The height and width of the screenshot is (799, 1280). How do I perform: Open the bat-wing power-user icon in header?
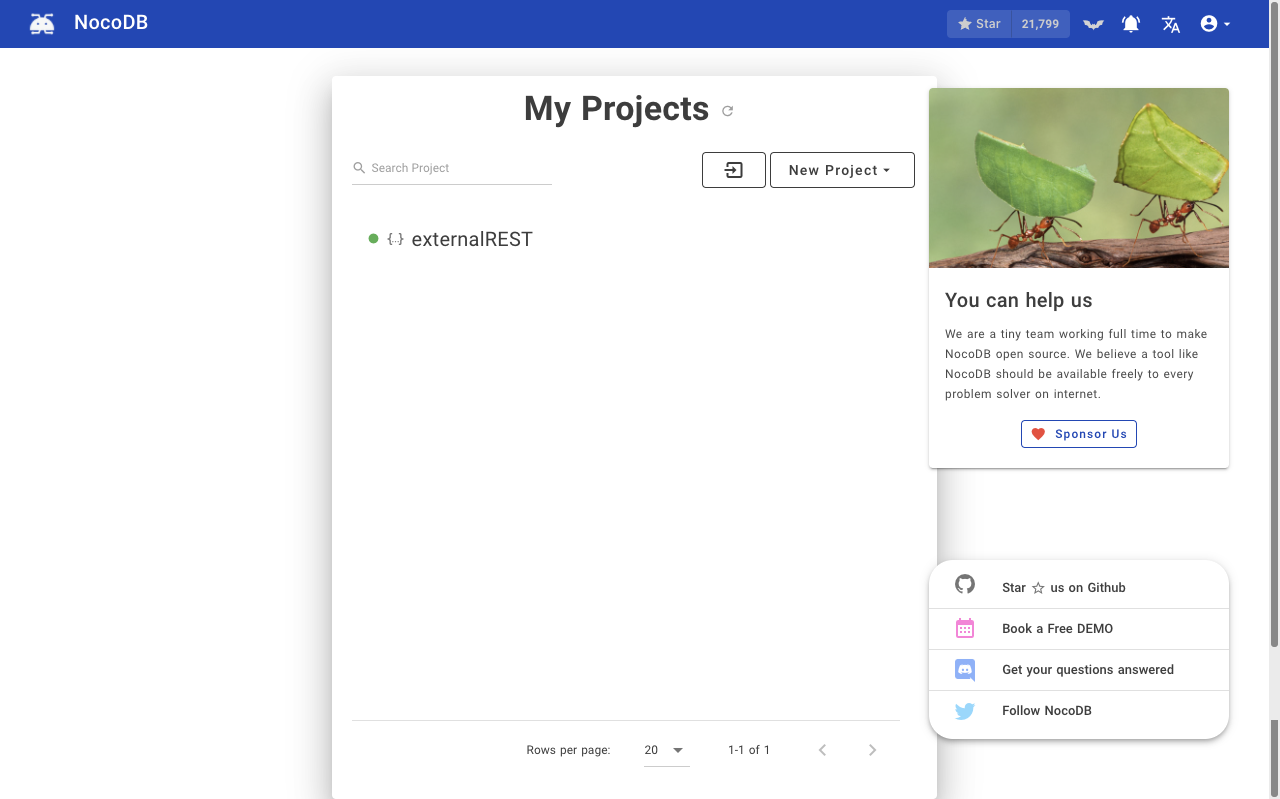(x=1093, y=24)
